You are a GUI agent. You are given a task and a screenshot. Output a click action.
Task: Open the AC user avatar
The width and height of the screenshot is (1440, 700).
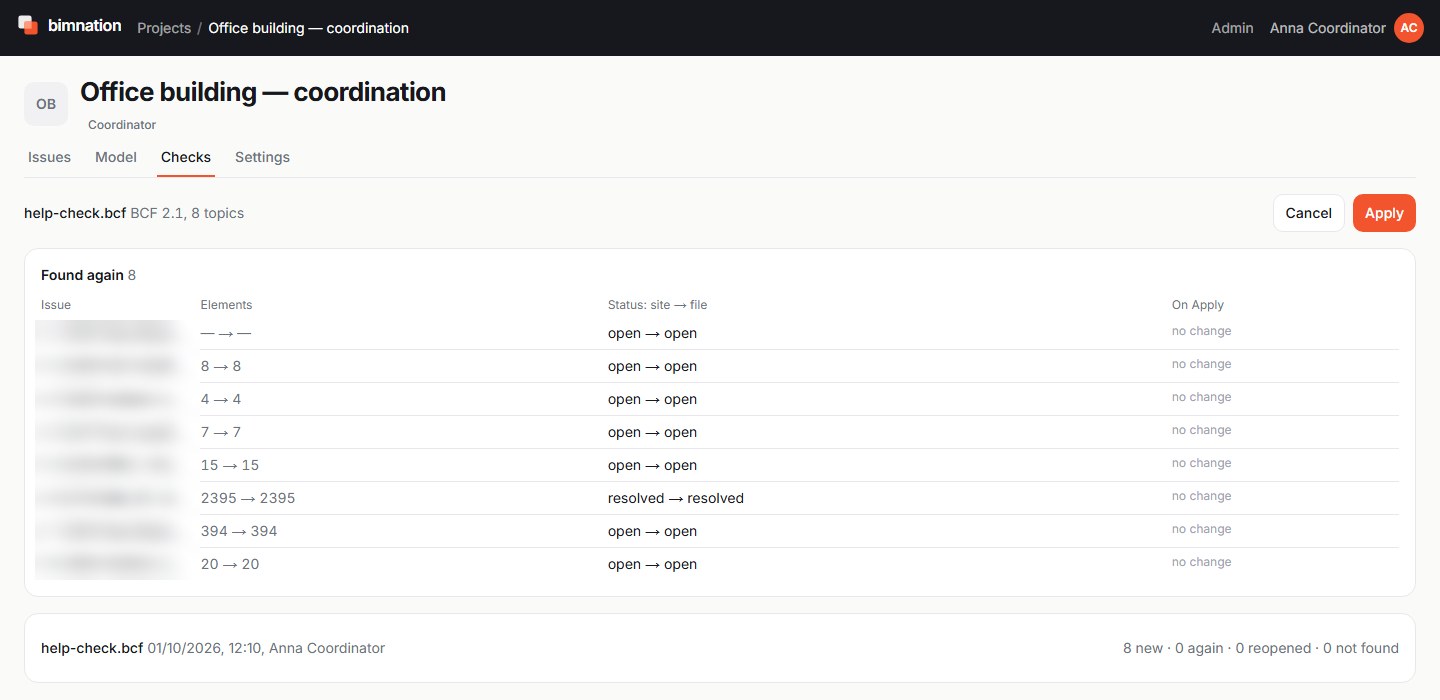pos(1408,28)
